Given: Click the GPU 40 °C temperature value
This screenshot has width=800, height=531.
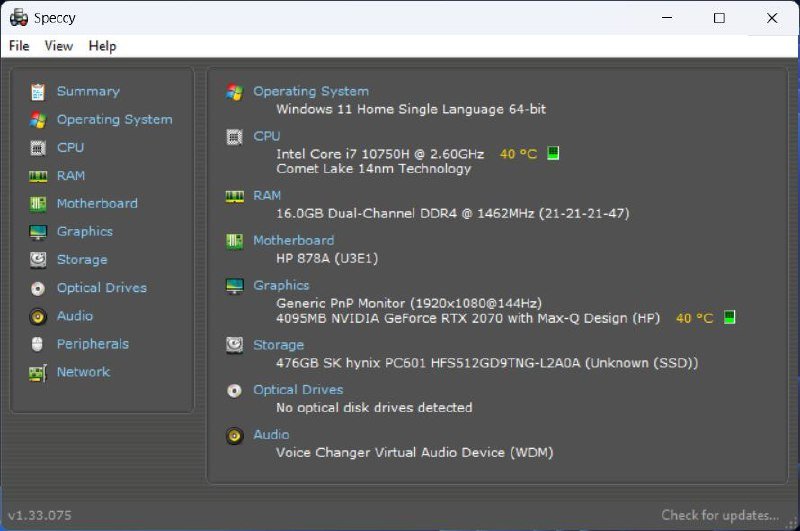Looking at the screenshot, I should point(694,318).
